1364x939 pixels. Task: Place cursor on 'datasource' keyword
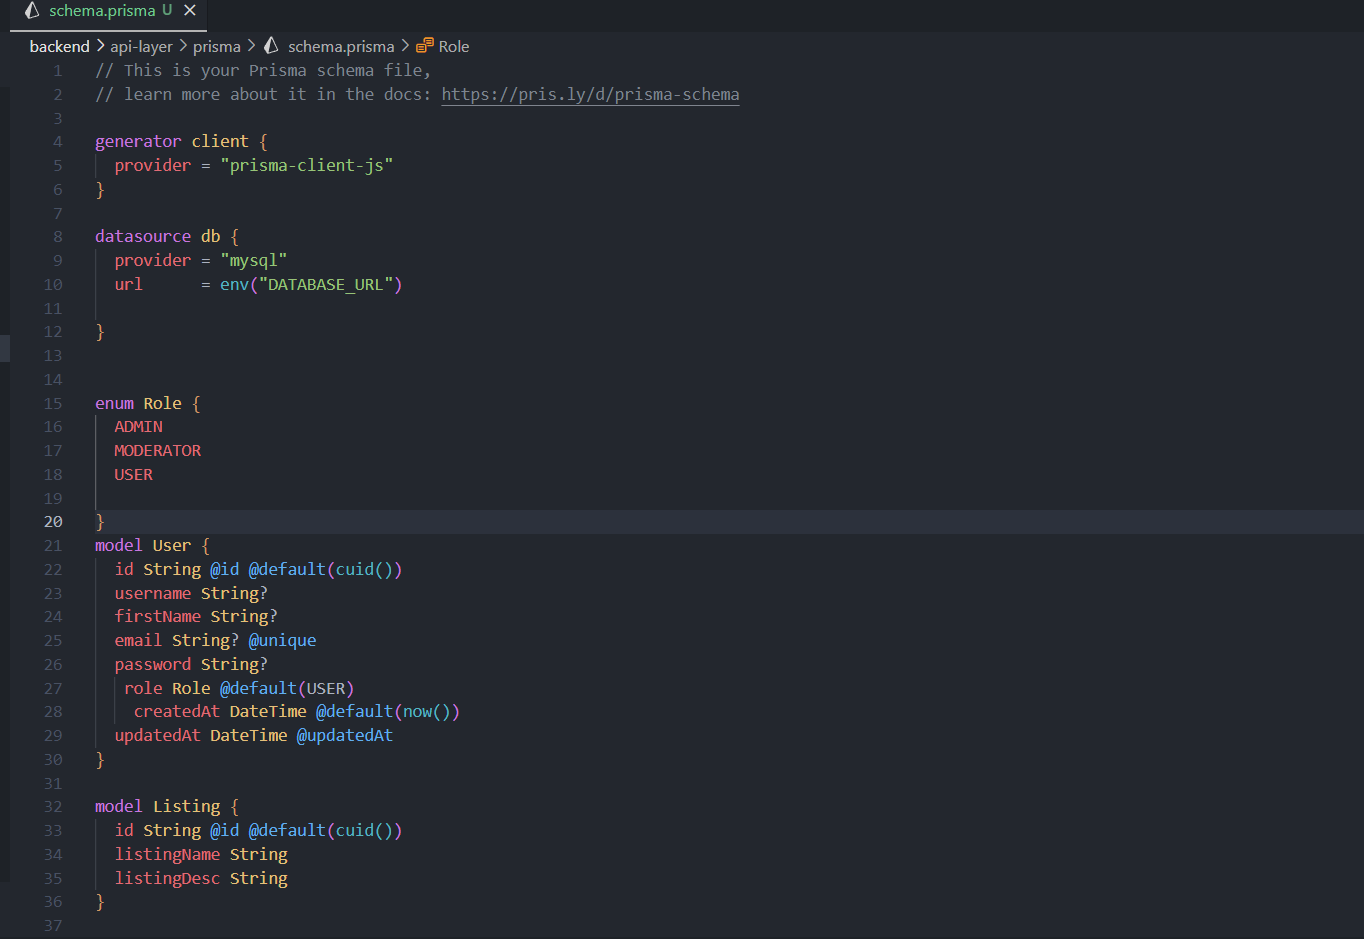[x=143, y=237]
